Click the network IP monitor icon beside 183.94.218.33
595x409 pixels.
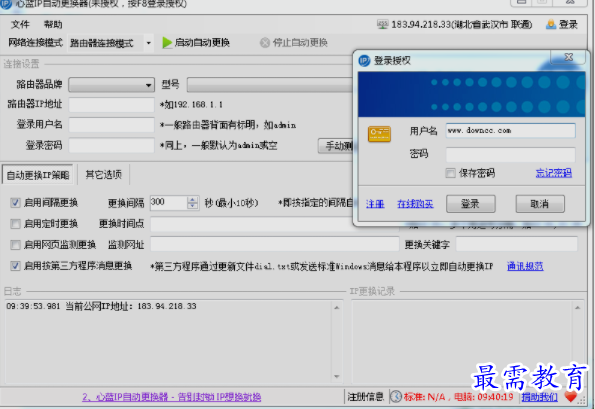pos(382,25)
